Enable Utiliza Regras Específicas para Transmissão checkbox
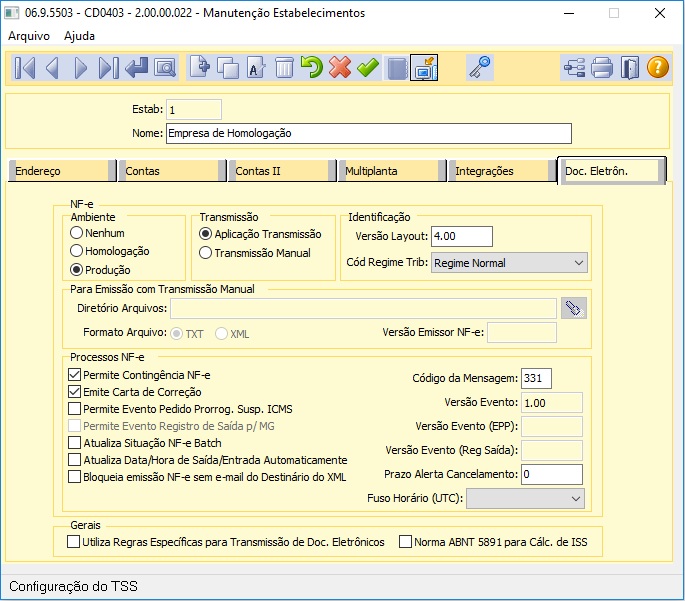This screenshot has height=601, width=685. (x=73, y=542)
